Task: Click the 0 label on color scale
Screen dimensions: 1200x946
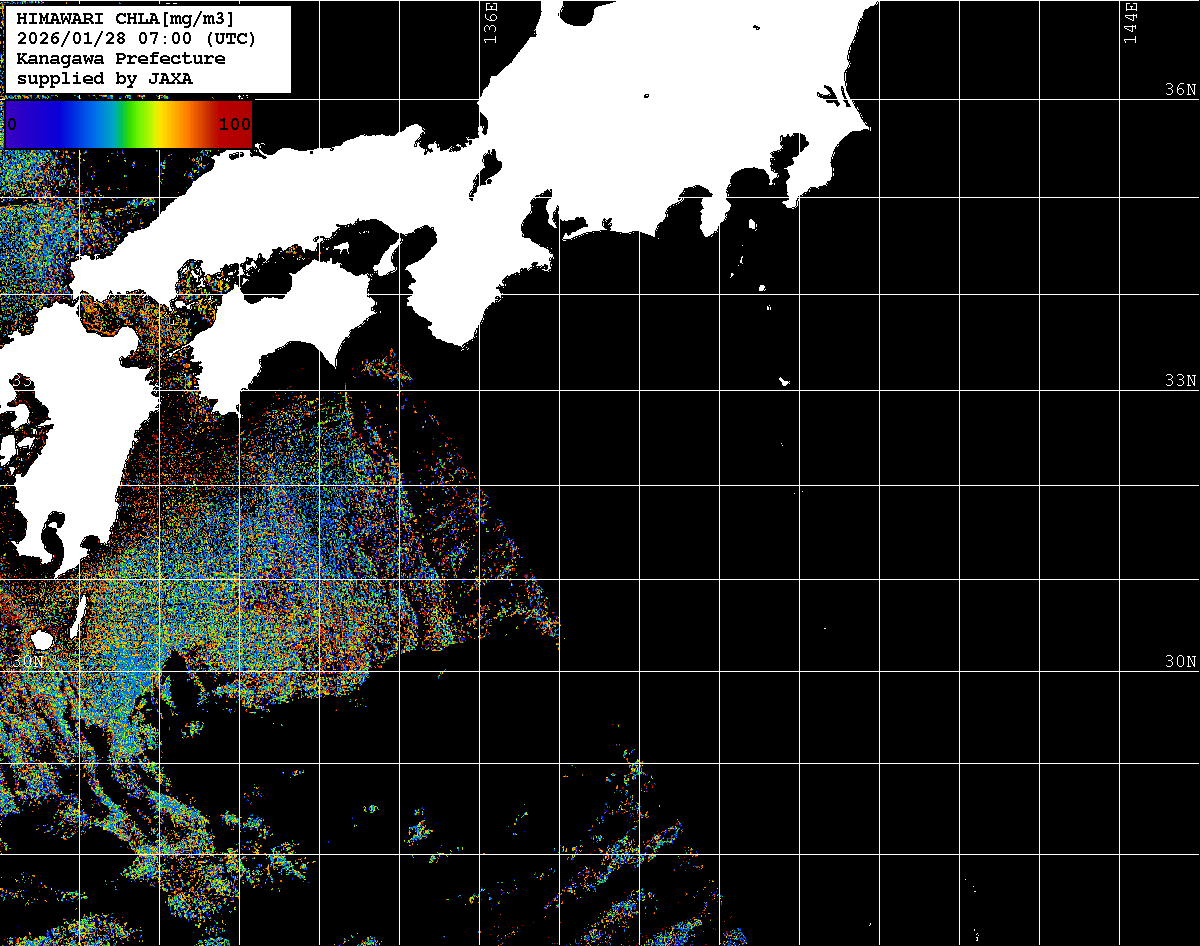Action: click(x=12, y=124)
